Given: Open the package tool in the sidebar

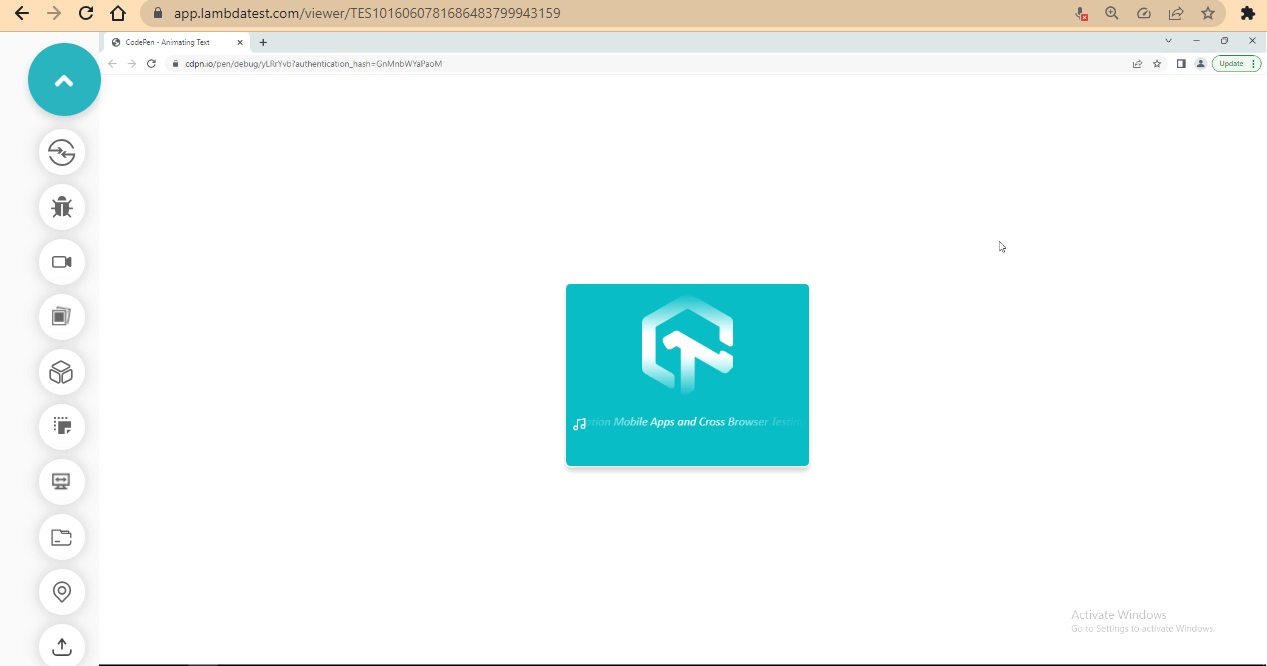Looking at the screenshot, I should [61, 372].
